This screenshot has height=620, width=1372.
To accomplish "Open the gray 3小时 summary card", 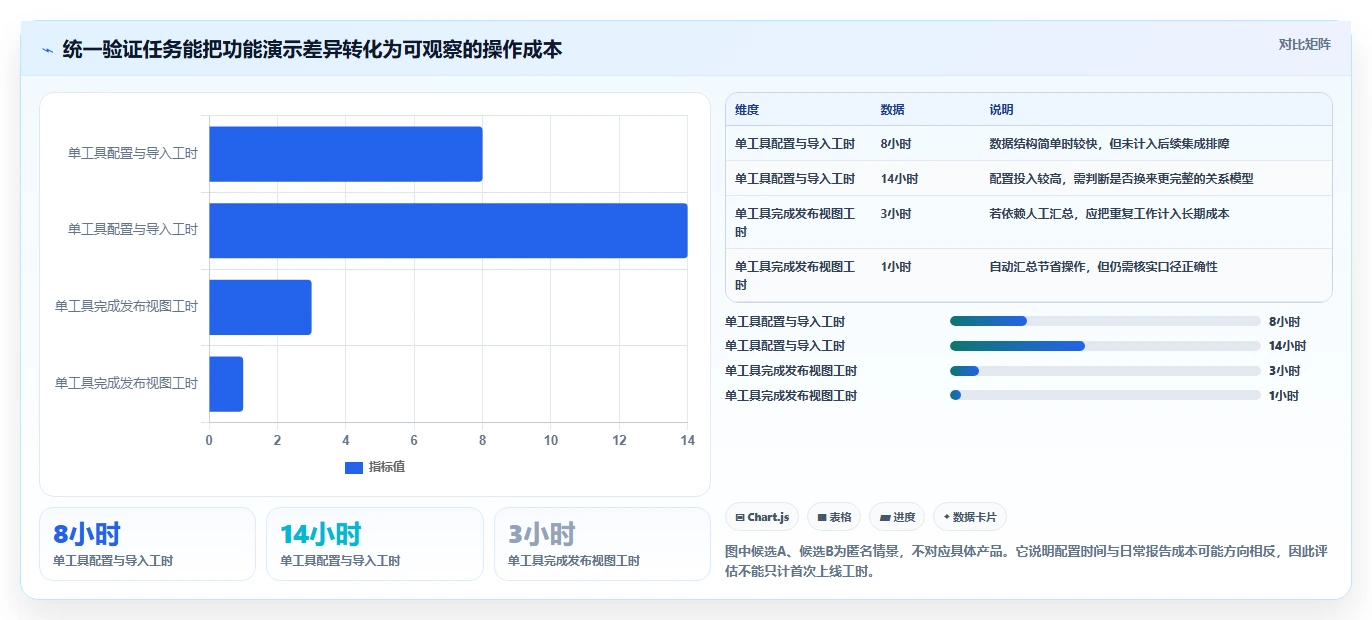I will coord(602,544).
